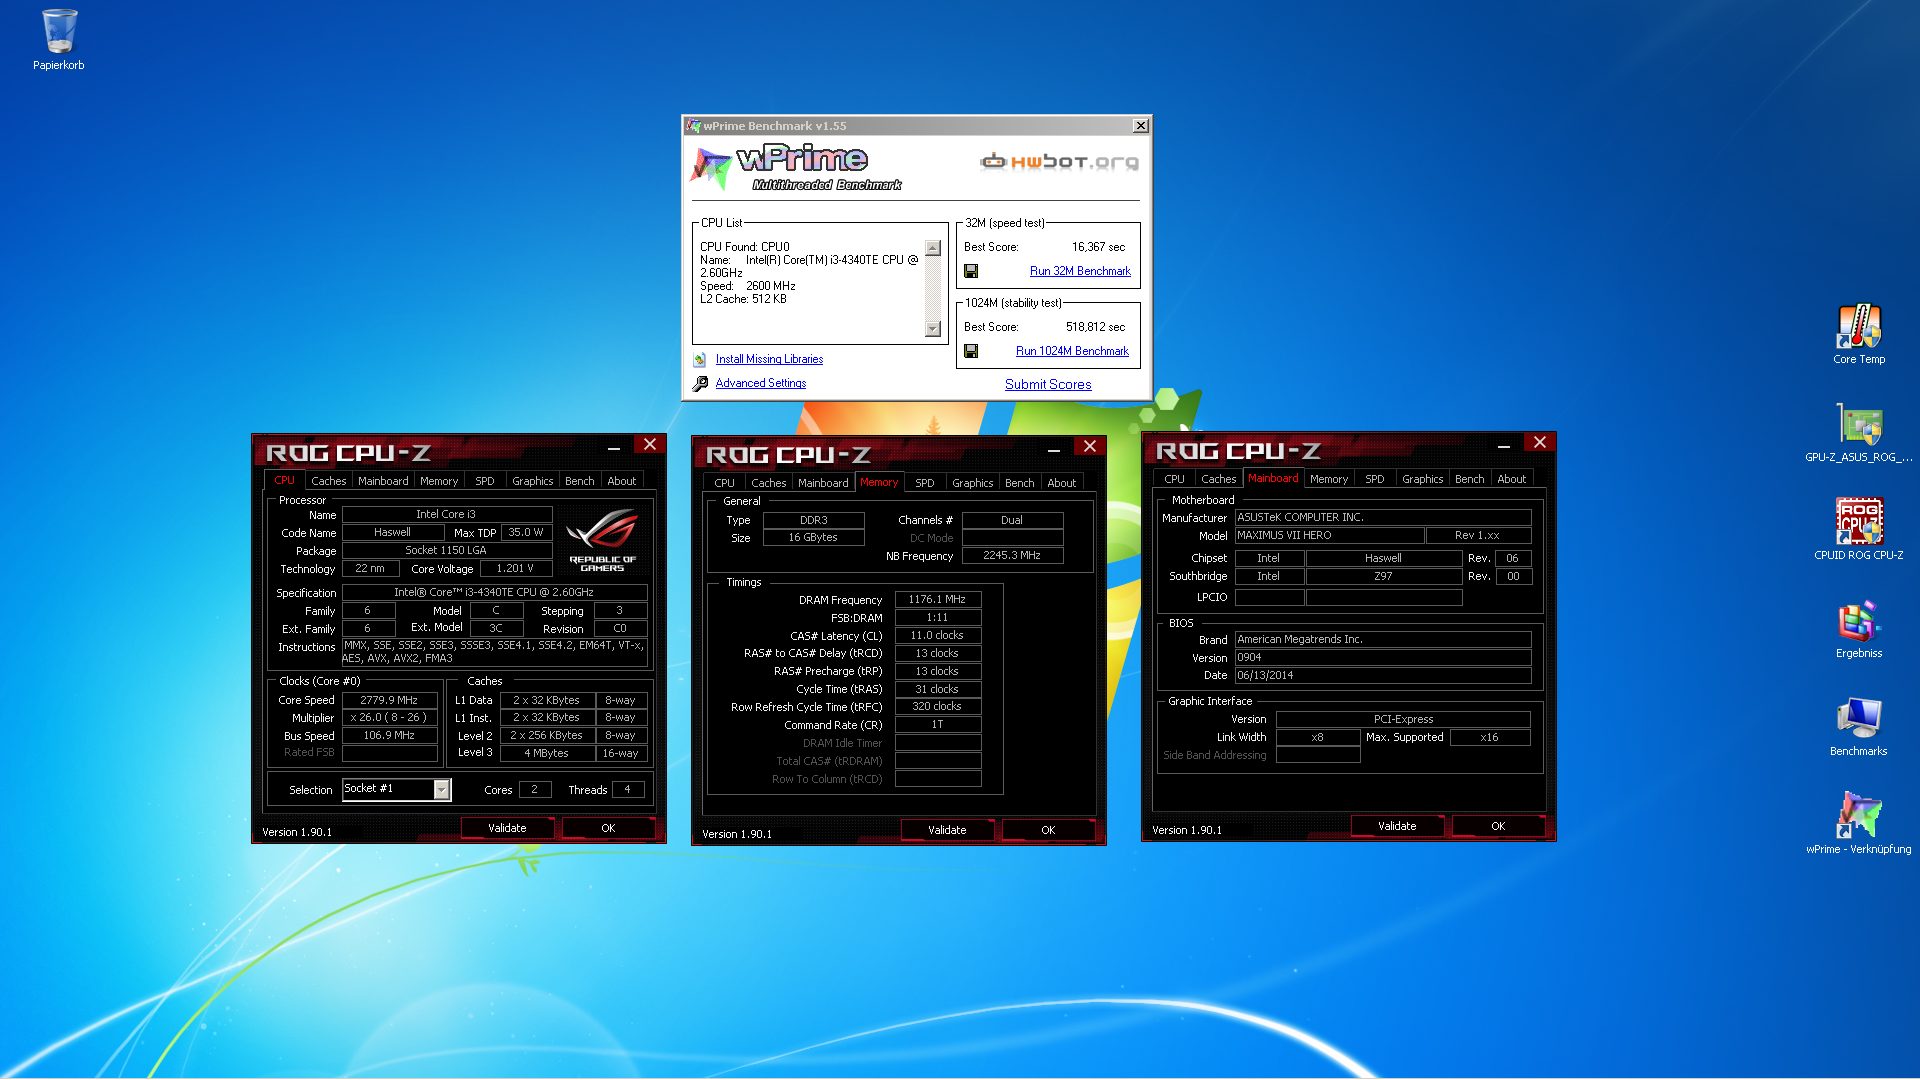This screenshot has width=1920, height=1080.
Task: Click OK in middle CPU-Z window
Action: 1048,830
